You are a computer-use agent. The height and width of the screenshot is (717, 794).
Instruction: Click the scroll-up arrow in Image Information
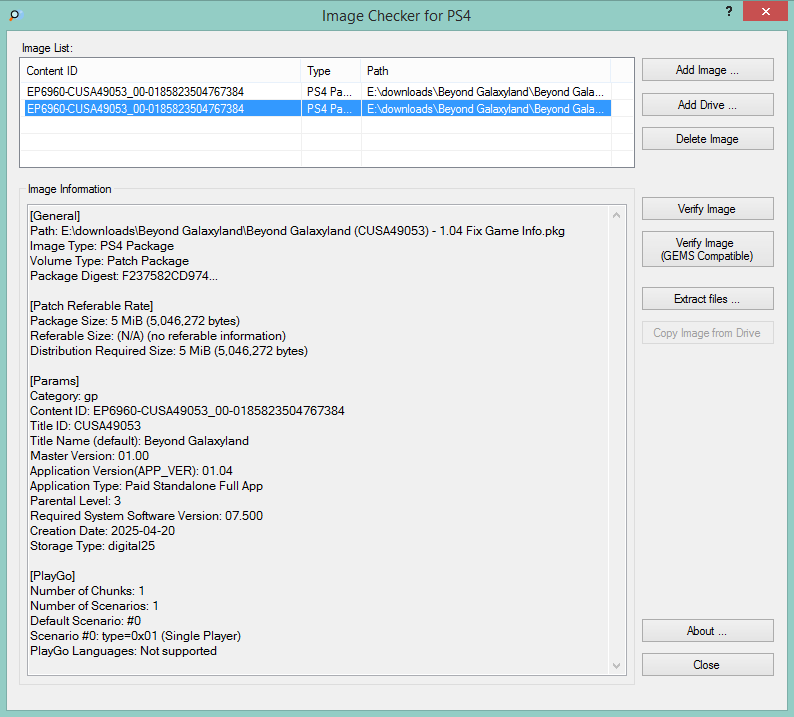pyautogui.click(x=616, y=215)
